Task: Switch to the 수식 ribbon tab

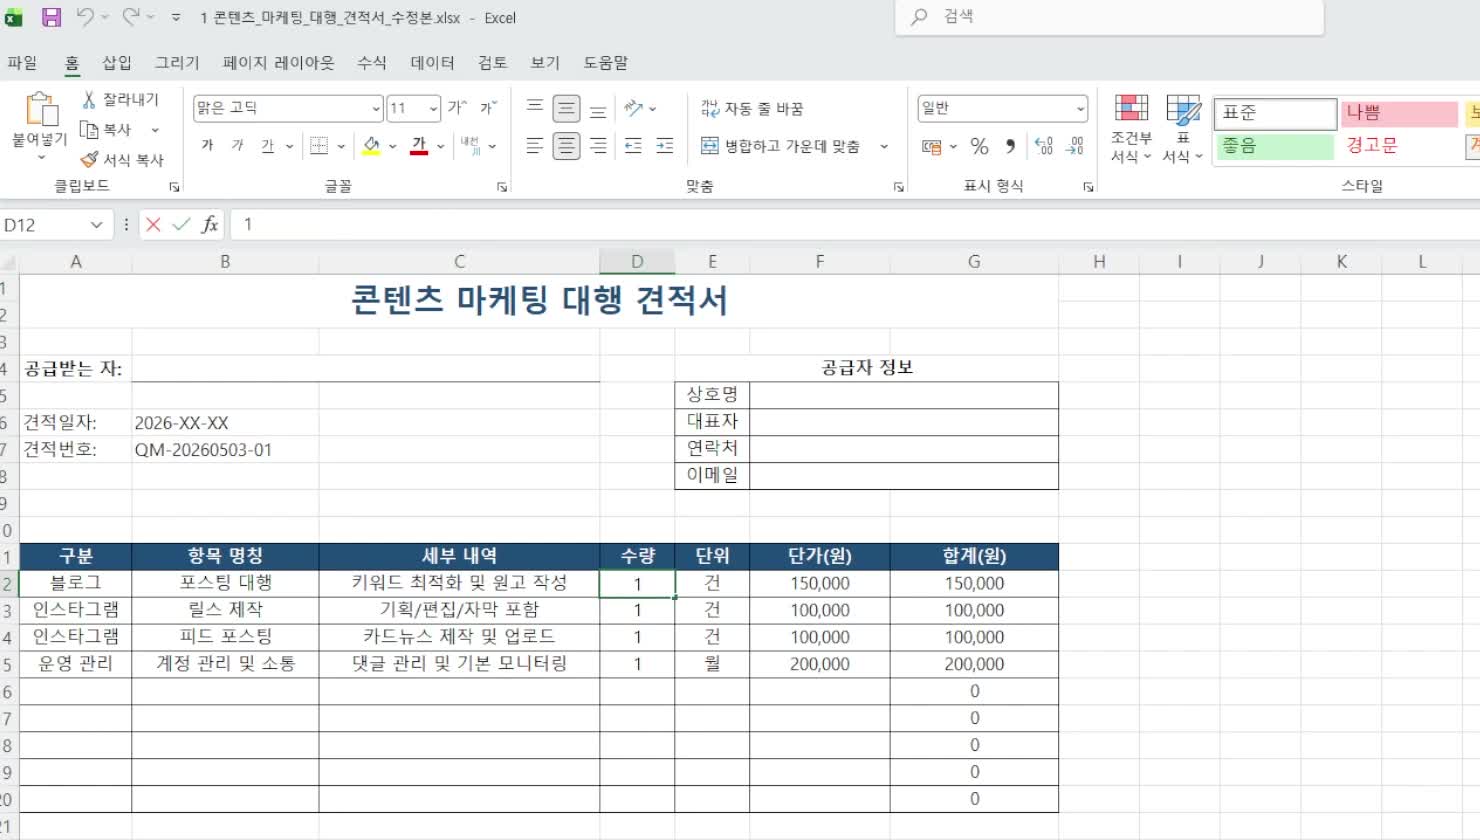Action: [x=372, y=62]
